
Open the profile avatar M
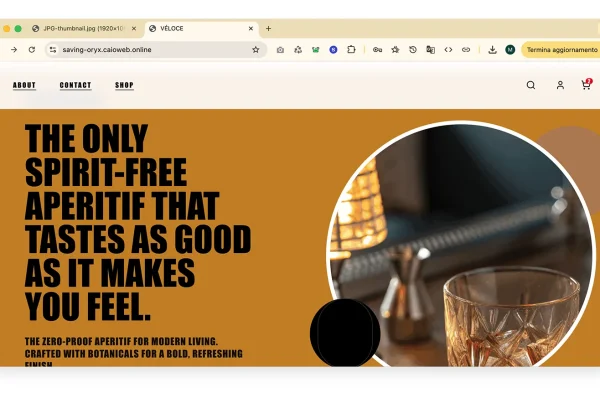click(x=510, y=50)
